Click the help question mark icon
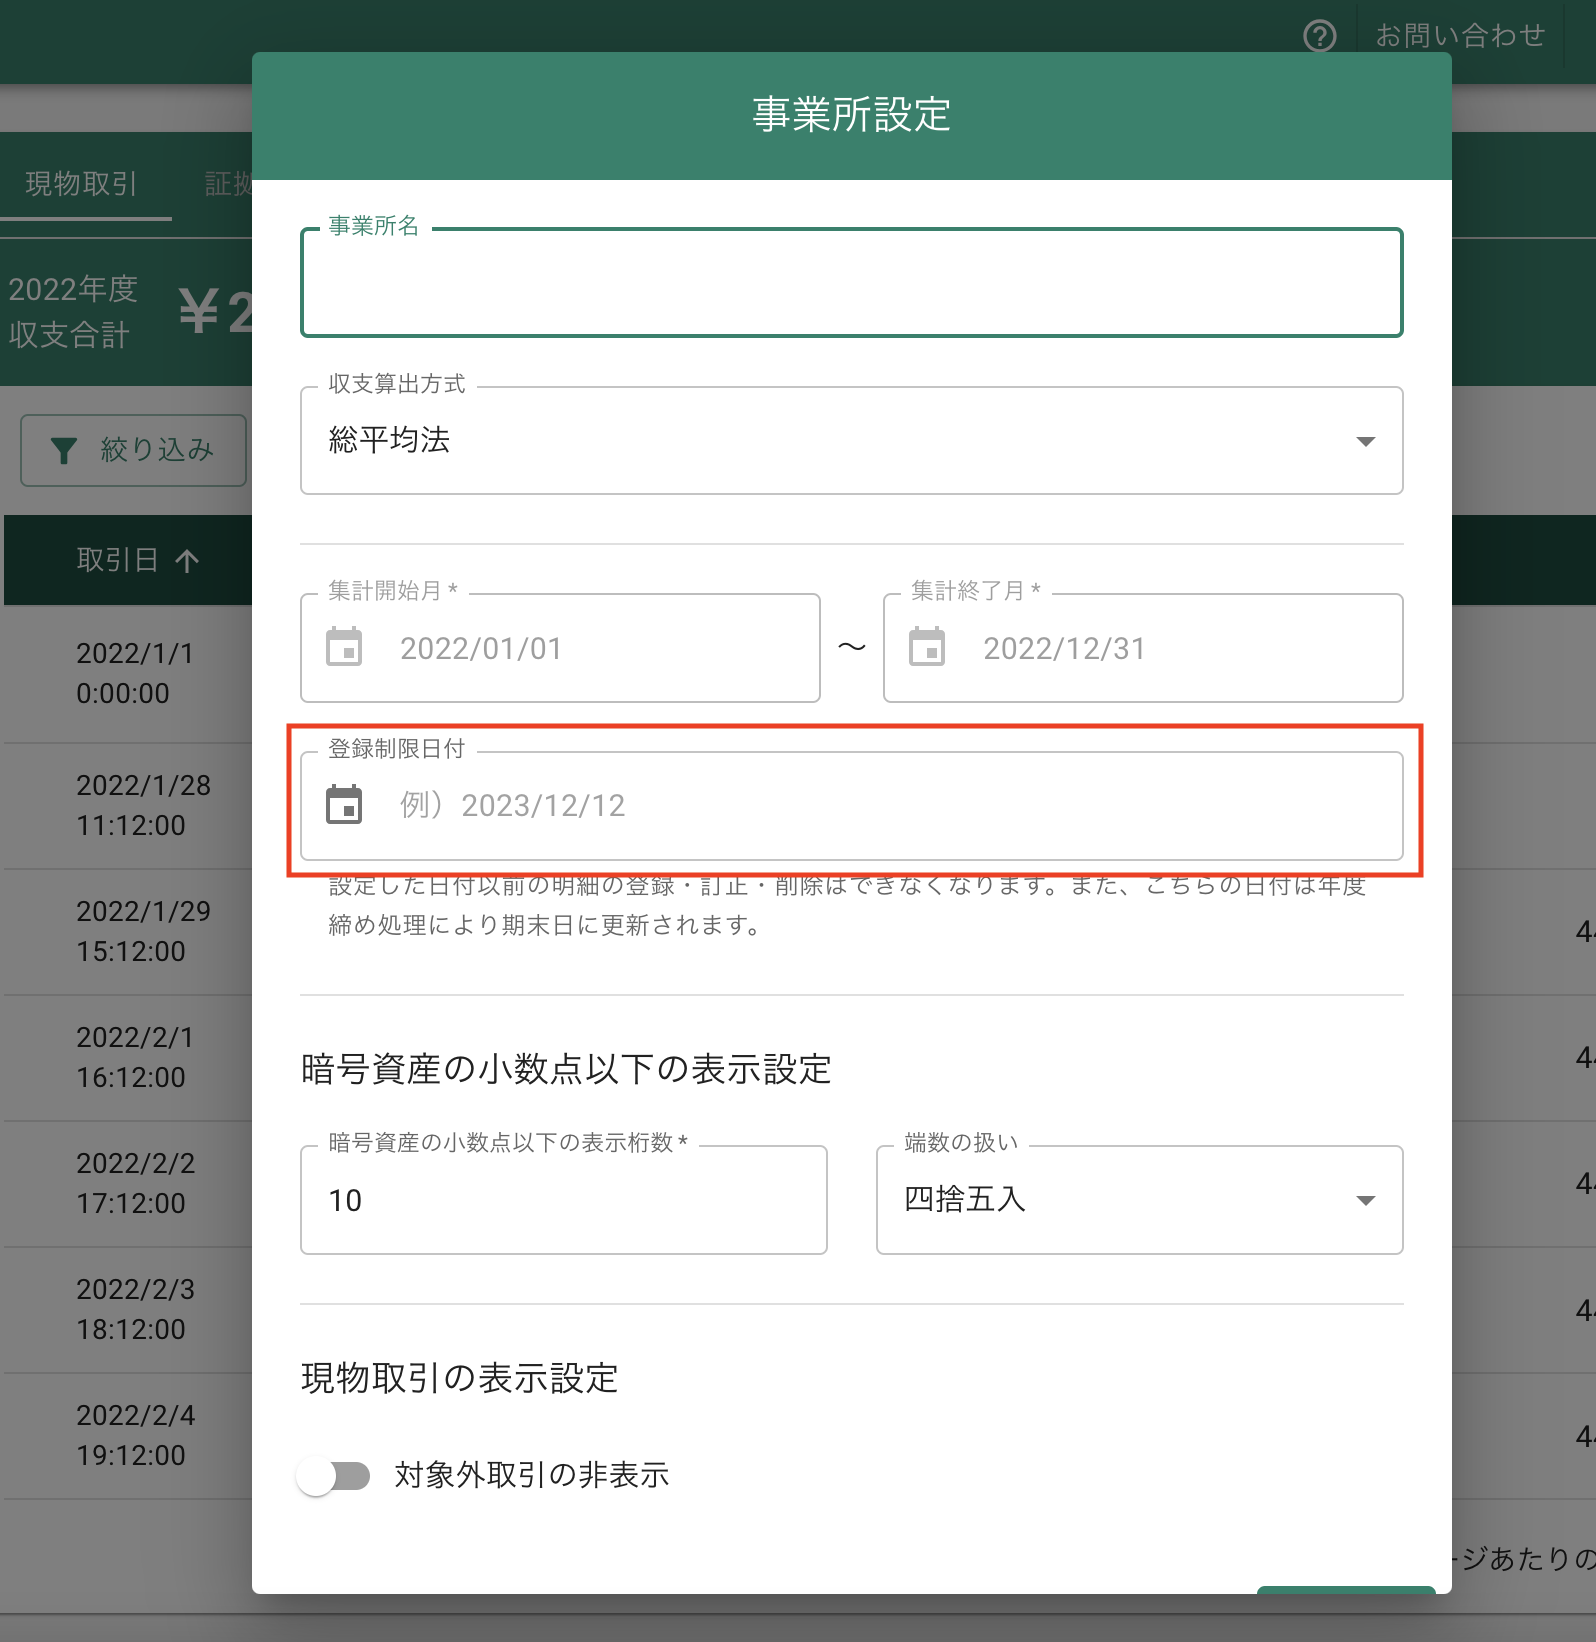Viewport: 1596px width, 1642px height. point(1320,36)
